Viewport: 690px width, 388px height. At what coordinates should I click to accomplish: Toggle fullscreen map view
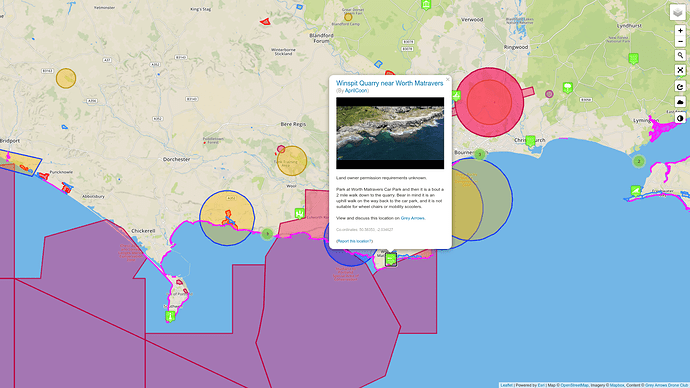point(680,70)
